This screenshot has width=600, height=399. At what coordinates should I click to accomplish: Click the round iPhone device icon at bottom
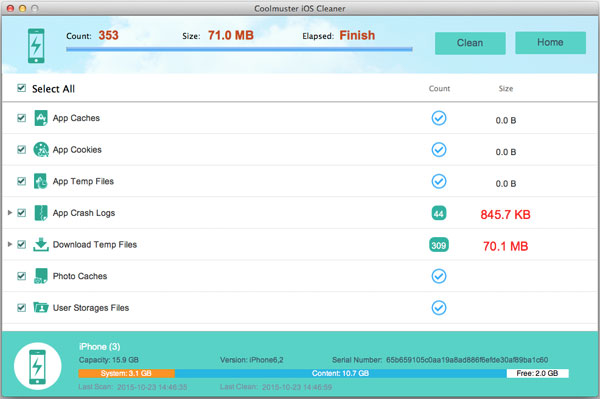38,366
